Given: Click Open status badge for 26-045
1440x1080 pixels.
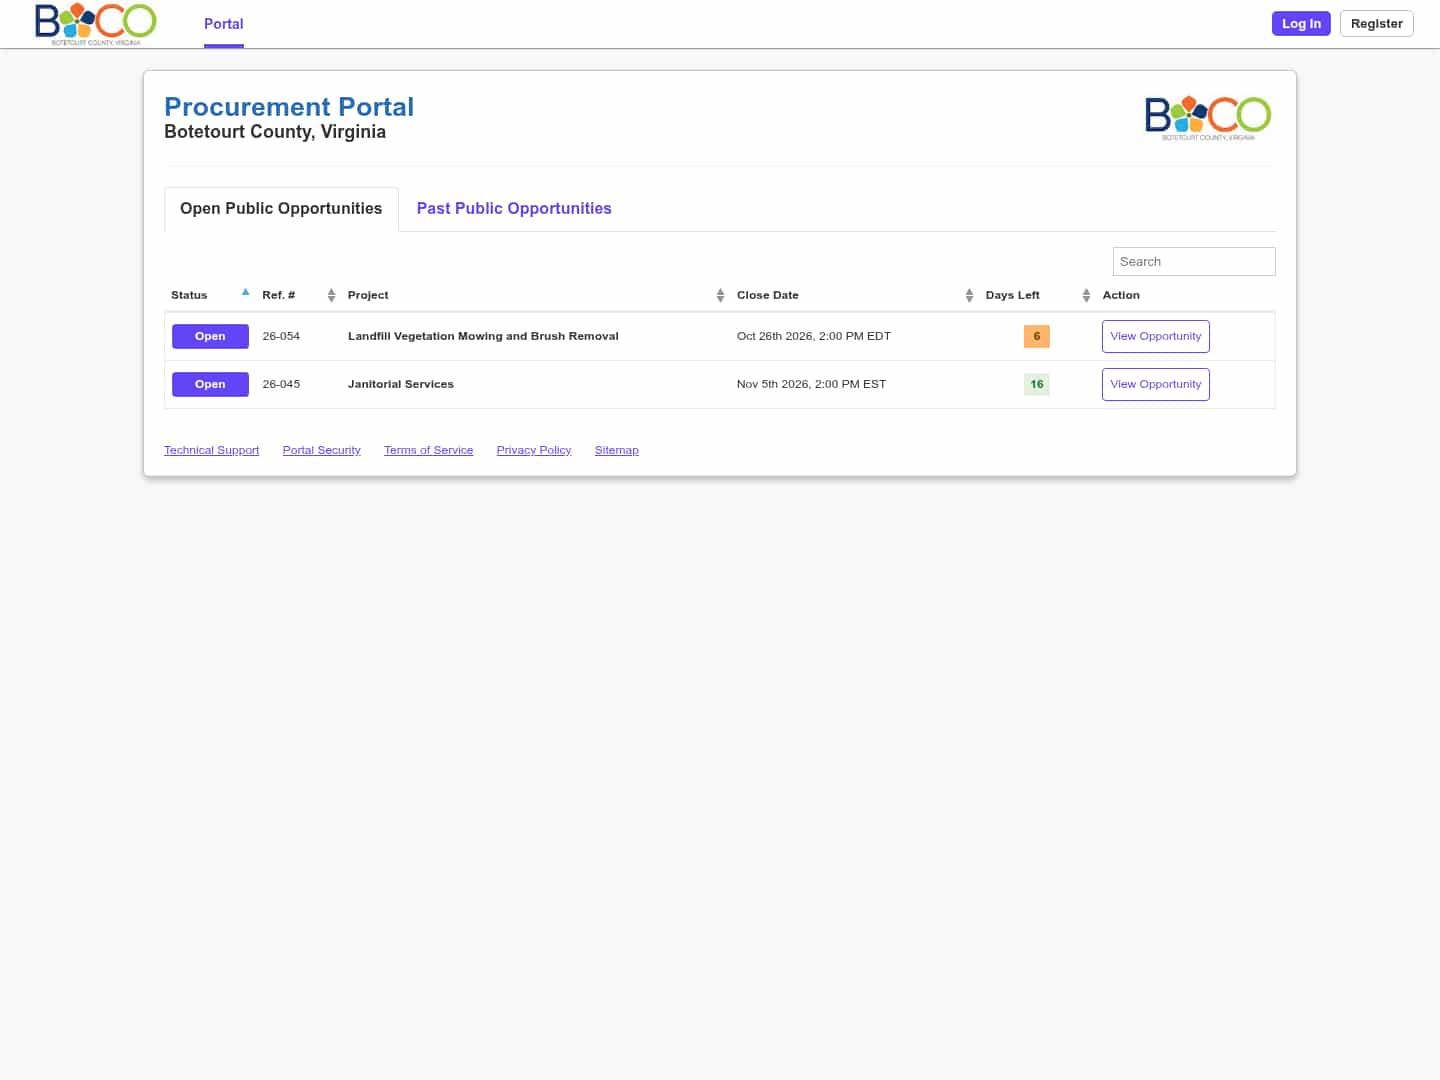Looking at the screenshot, I should point(210,384).
